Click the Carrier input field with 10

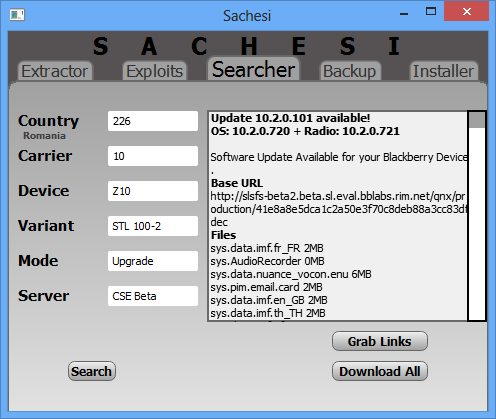153,156
